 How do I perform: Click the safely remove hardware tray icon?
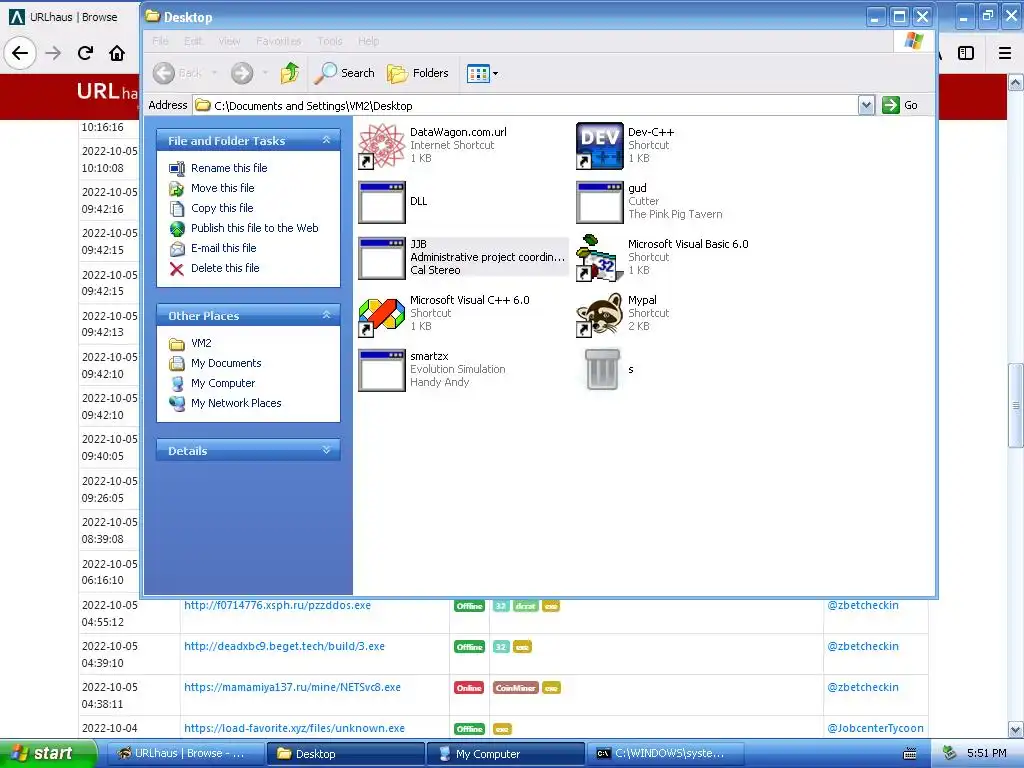[950, 754]
